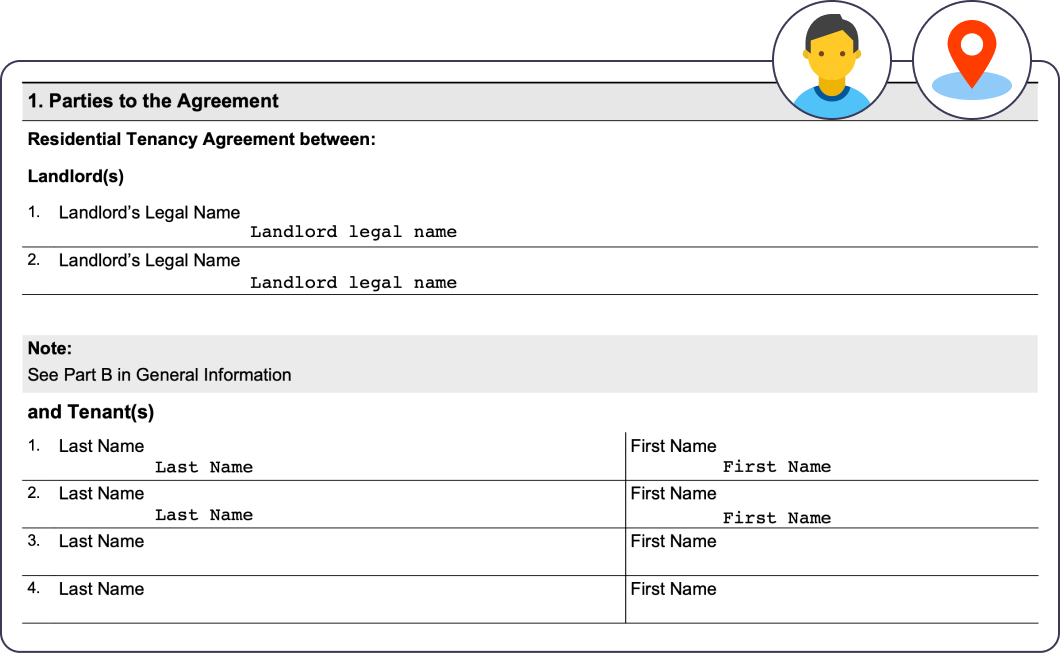
Task: Click the 'and Tenant(s)' subheading
Action: tap(91, 412)
